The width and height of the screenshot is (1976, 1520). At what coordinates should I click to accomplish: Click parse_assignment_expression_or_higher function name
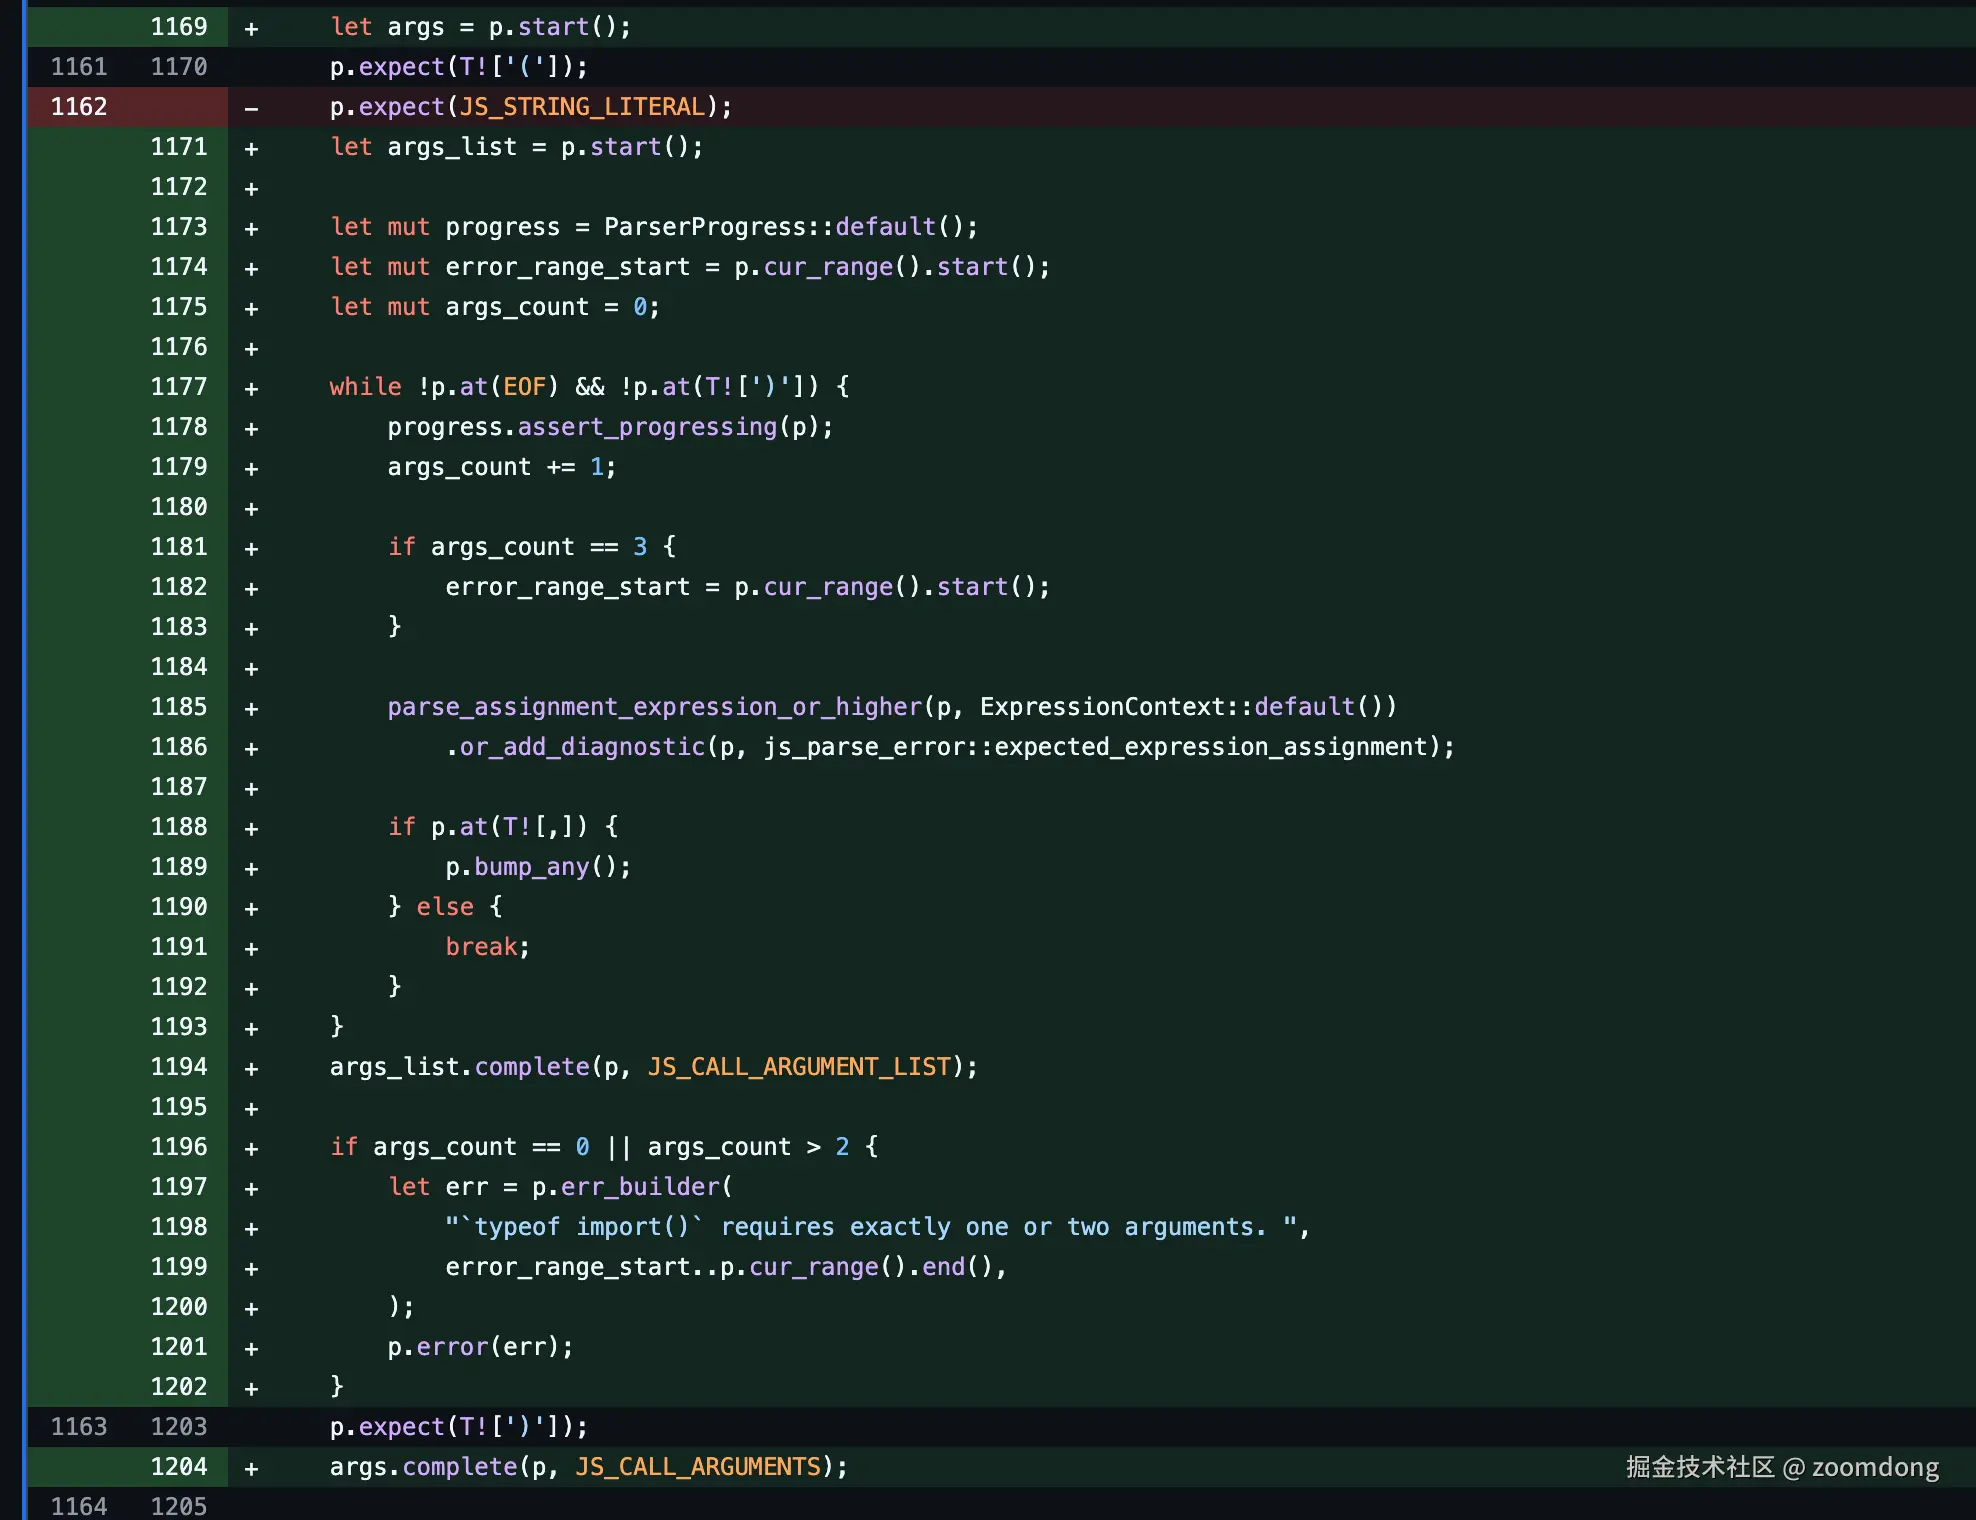pos(654,707)
